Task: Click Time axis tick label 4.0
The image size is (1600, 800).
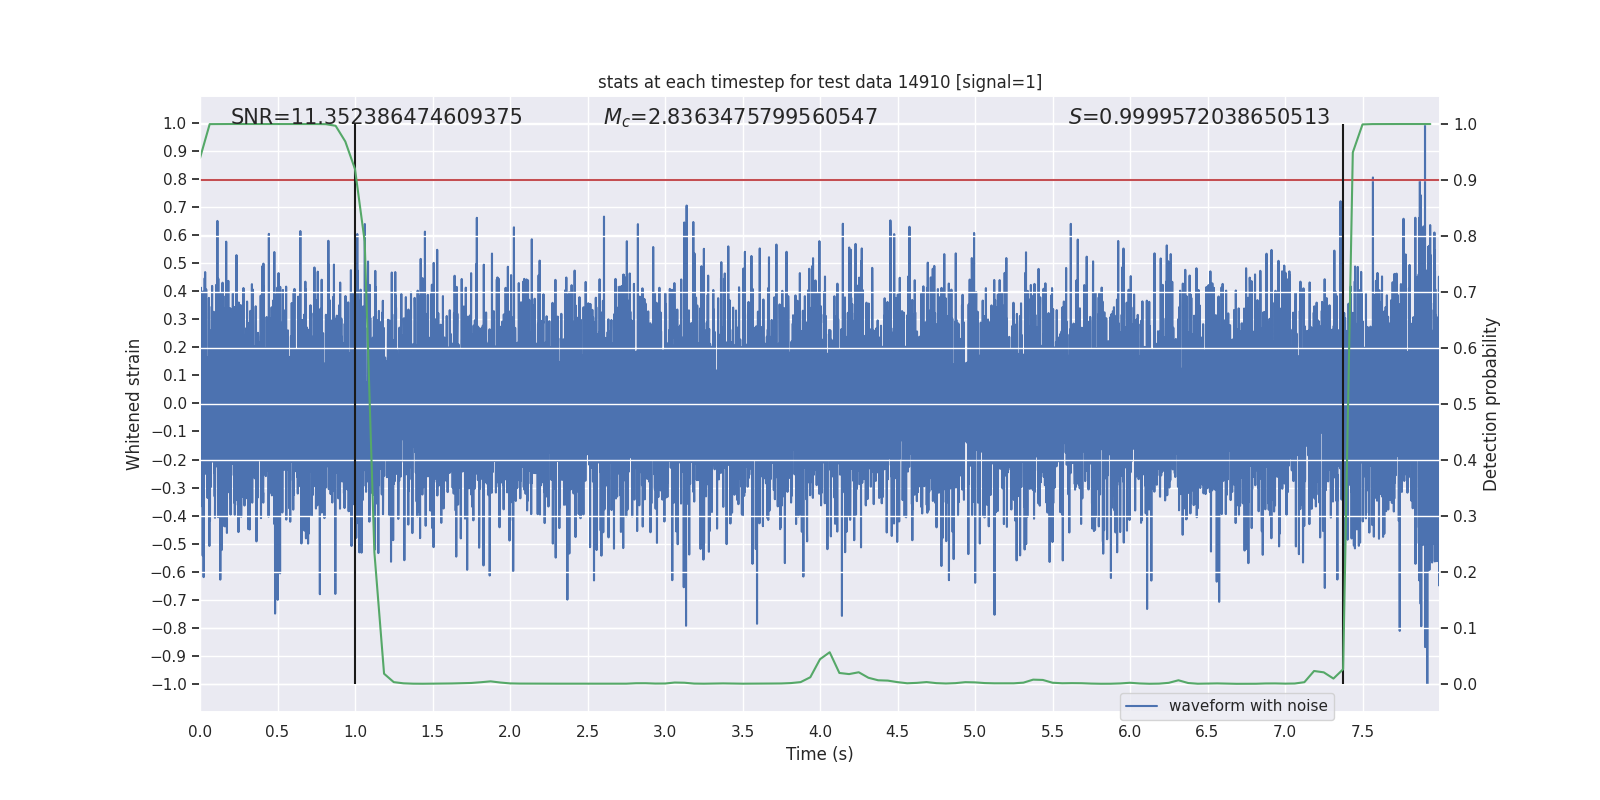Action: (820, 731)
